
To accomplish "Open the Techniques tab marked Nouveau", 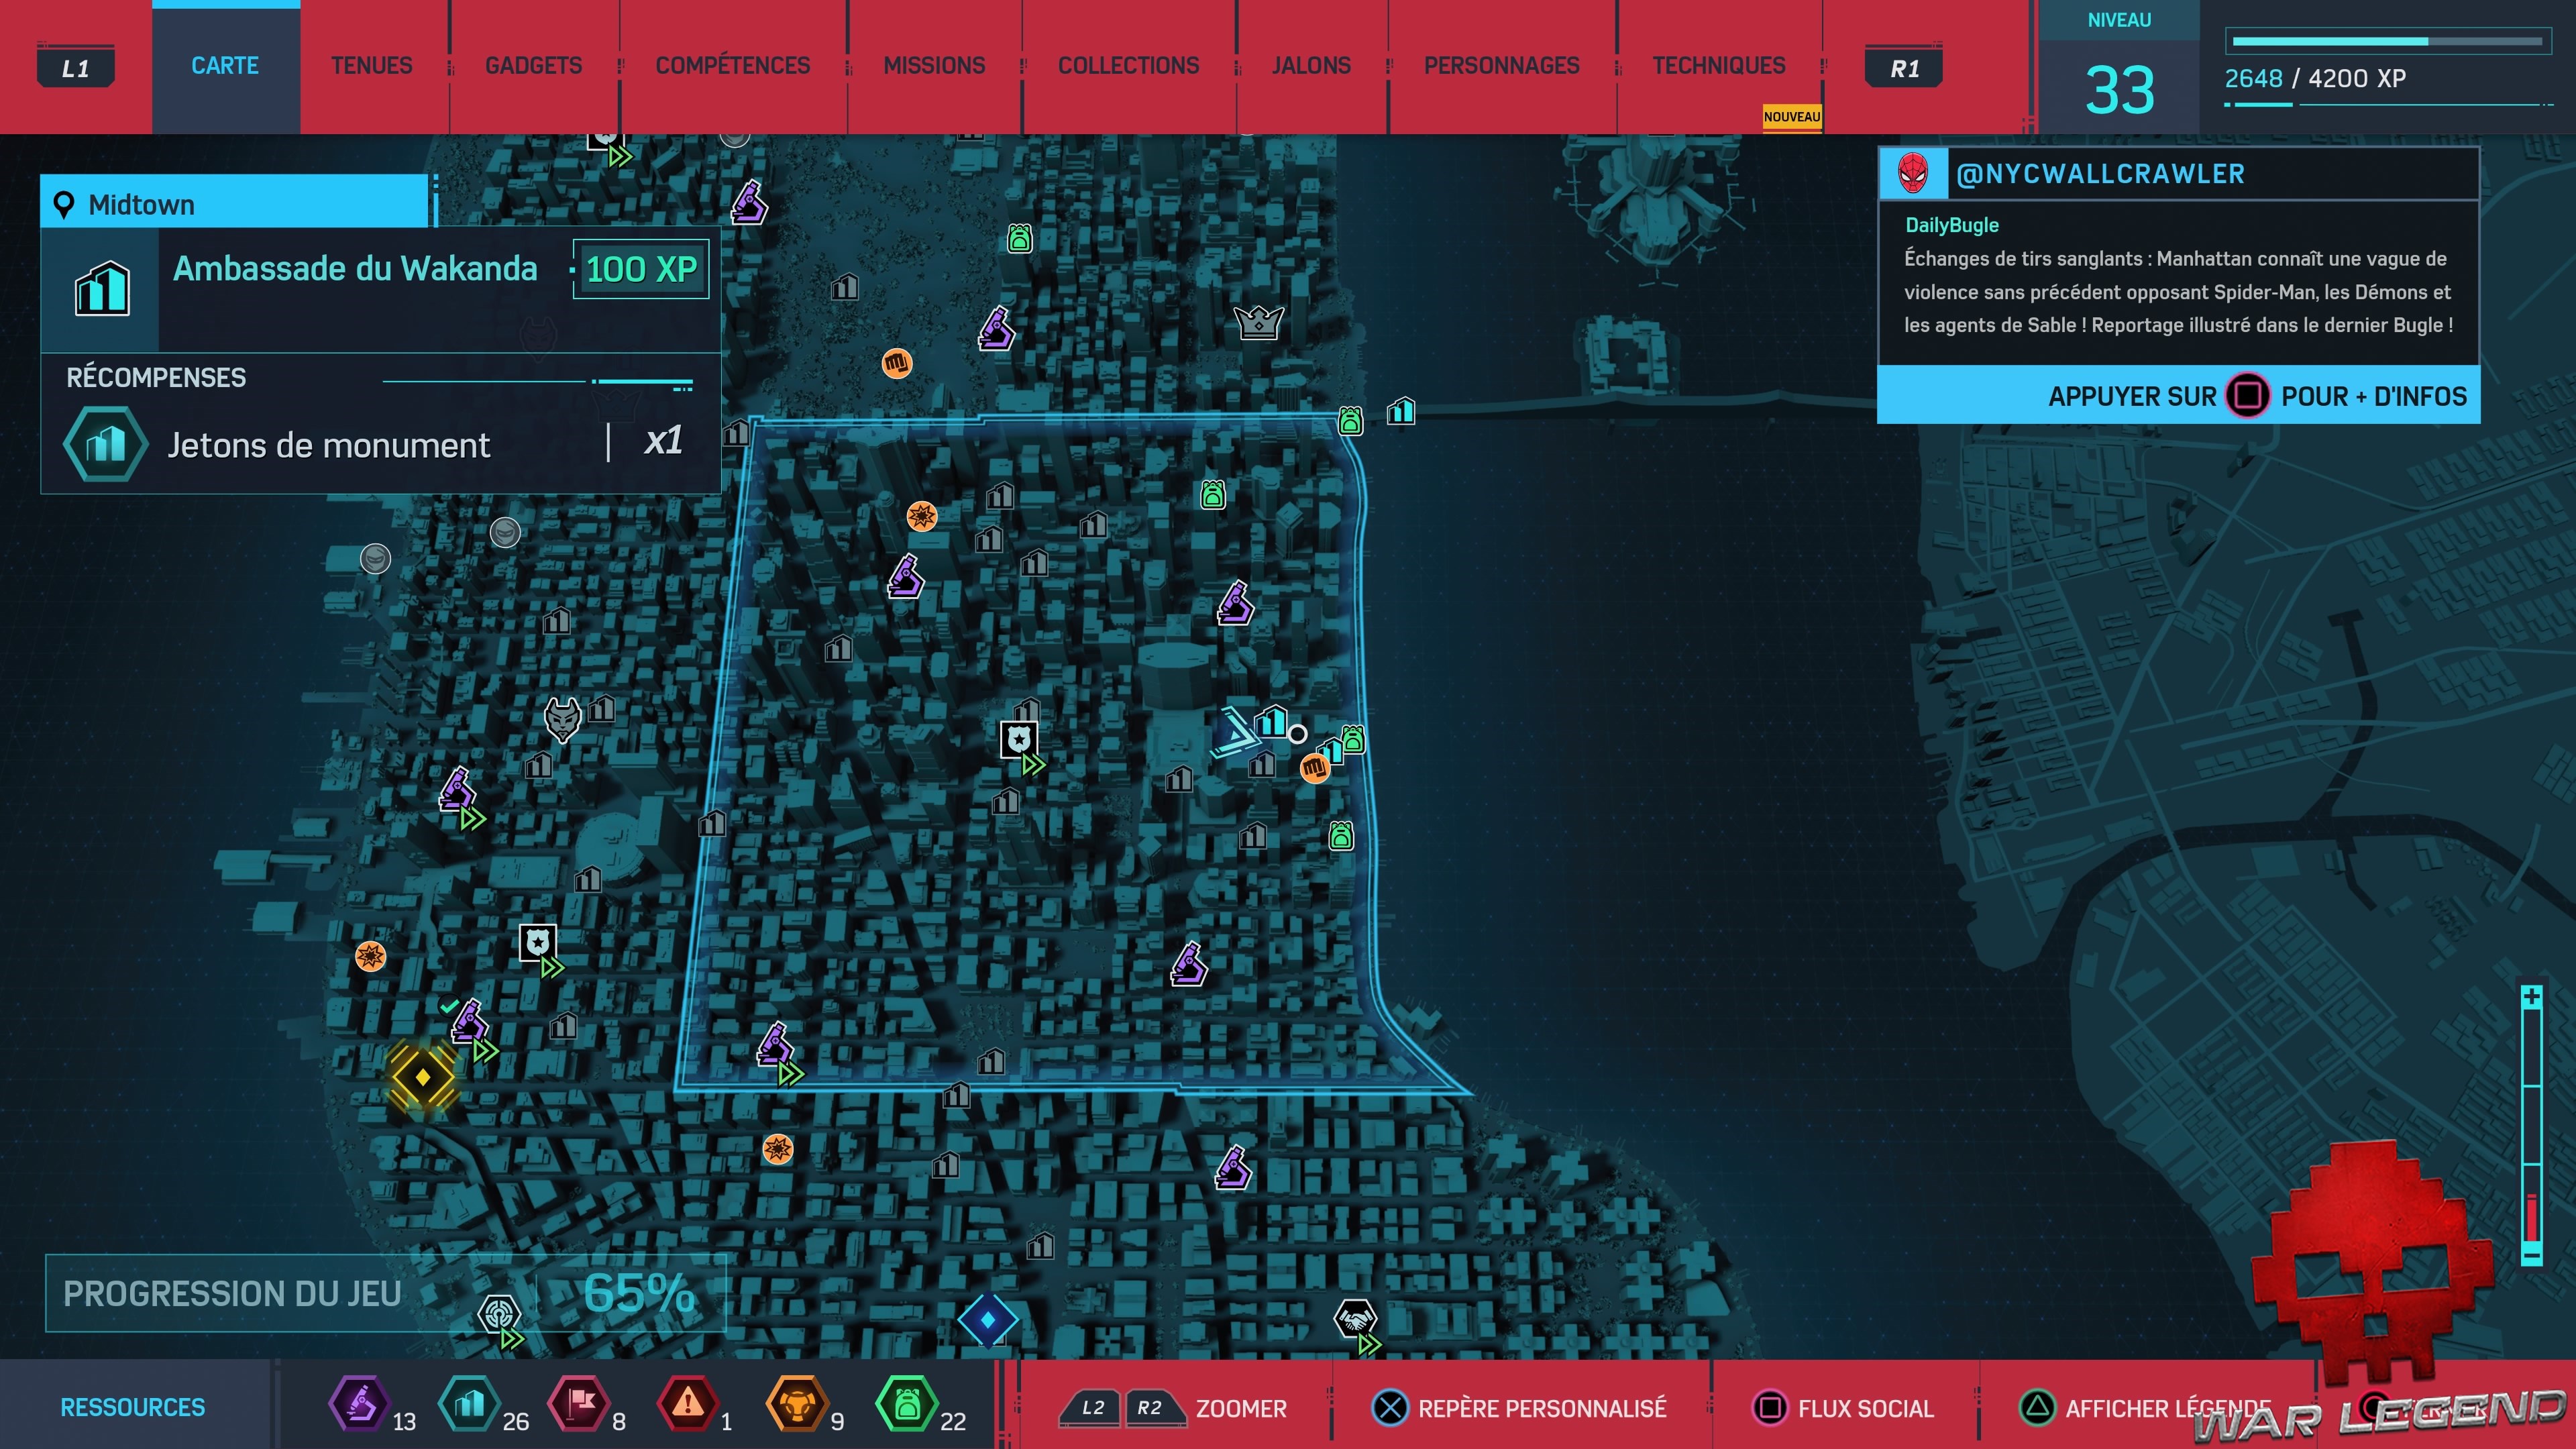I will point(1718,66).
